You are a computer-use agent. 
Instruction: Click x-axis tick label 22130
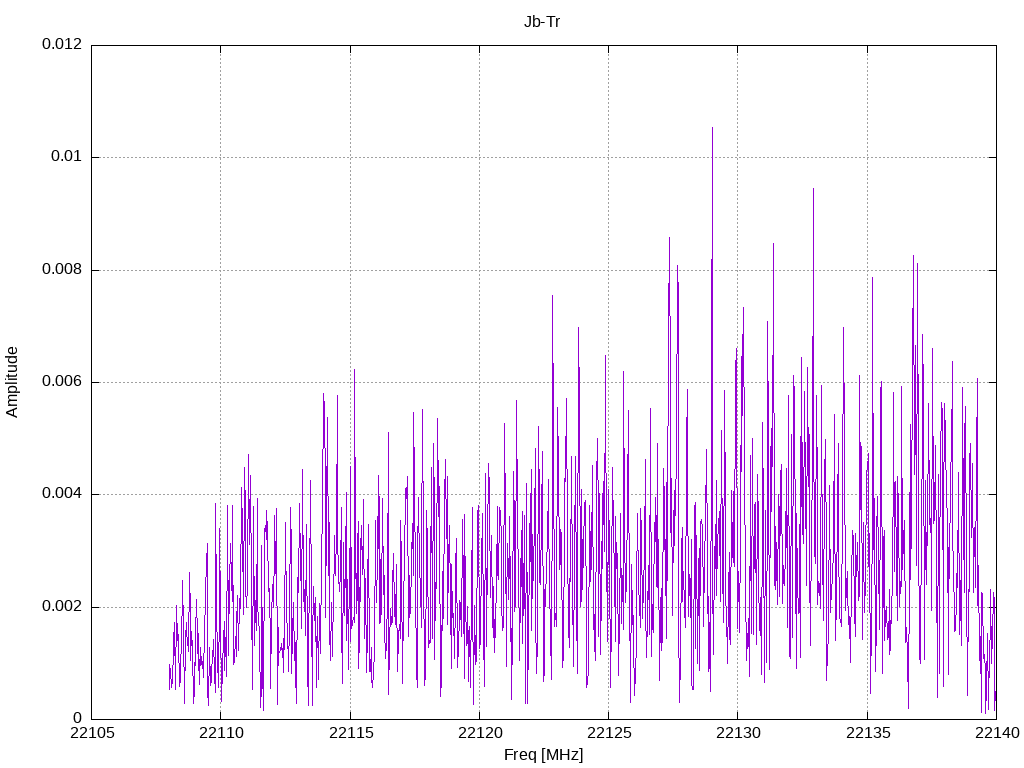pyautogui.click(x=738, y=733)
